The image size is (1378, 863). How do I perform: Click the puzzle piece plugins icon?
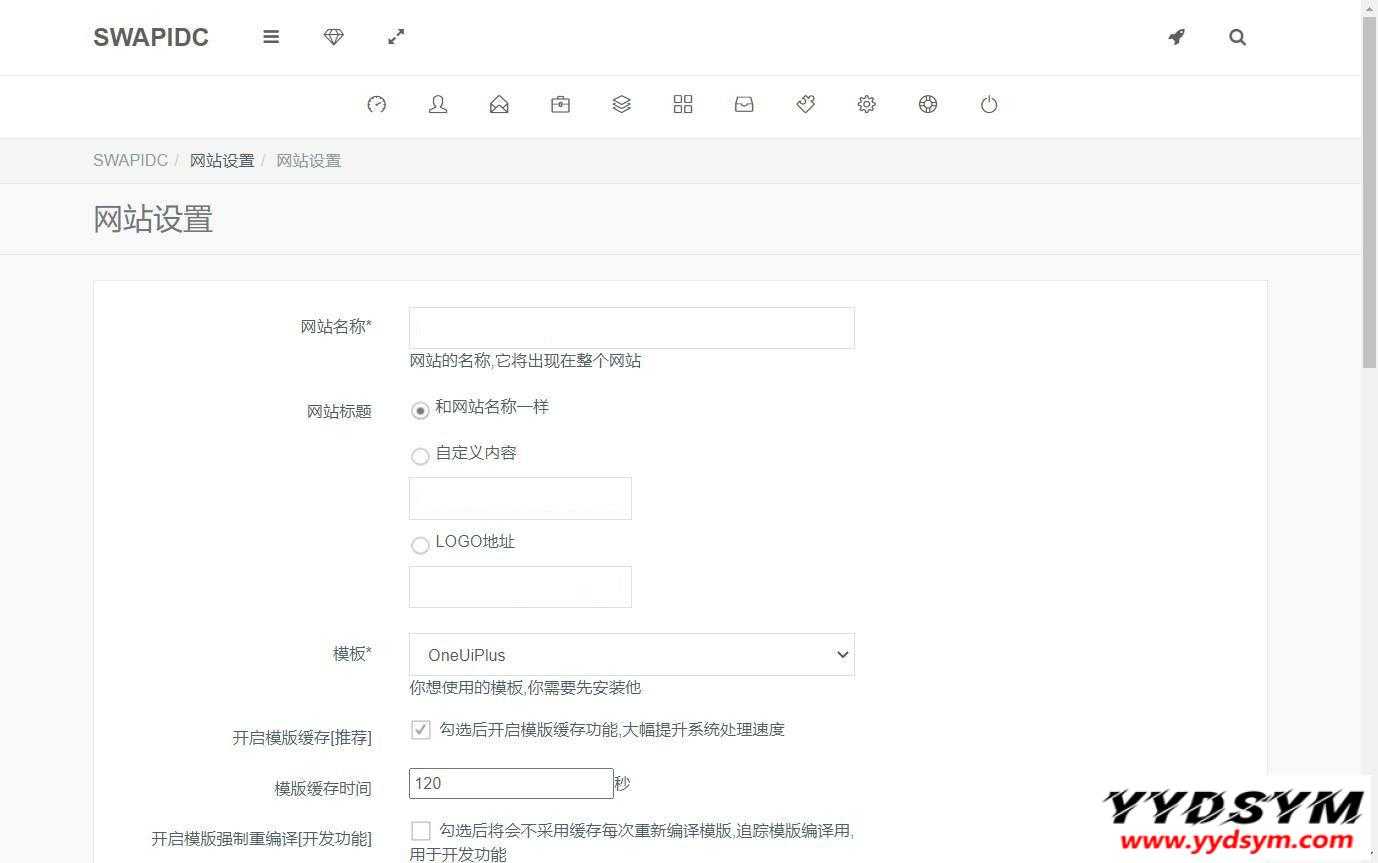[805, 104]
